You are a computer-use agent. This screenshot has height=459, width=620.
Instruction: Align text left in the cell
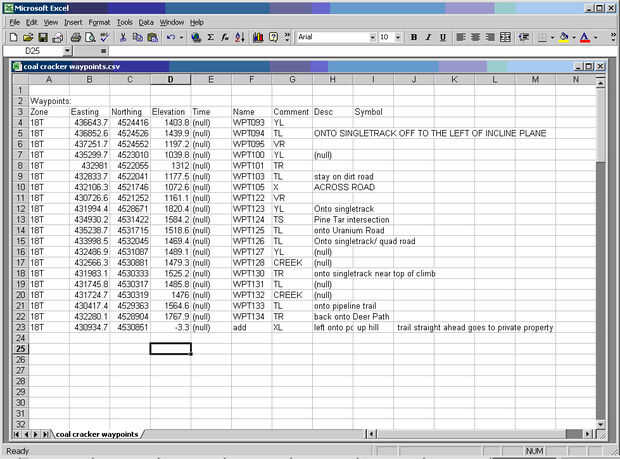[461, 37]
